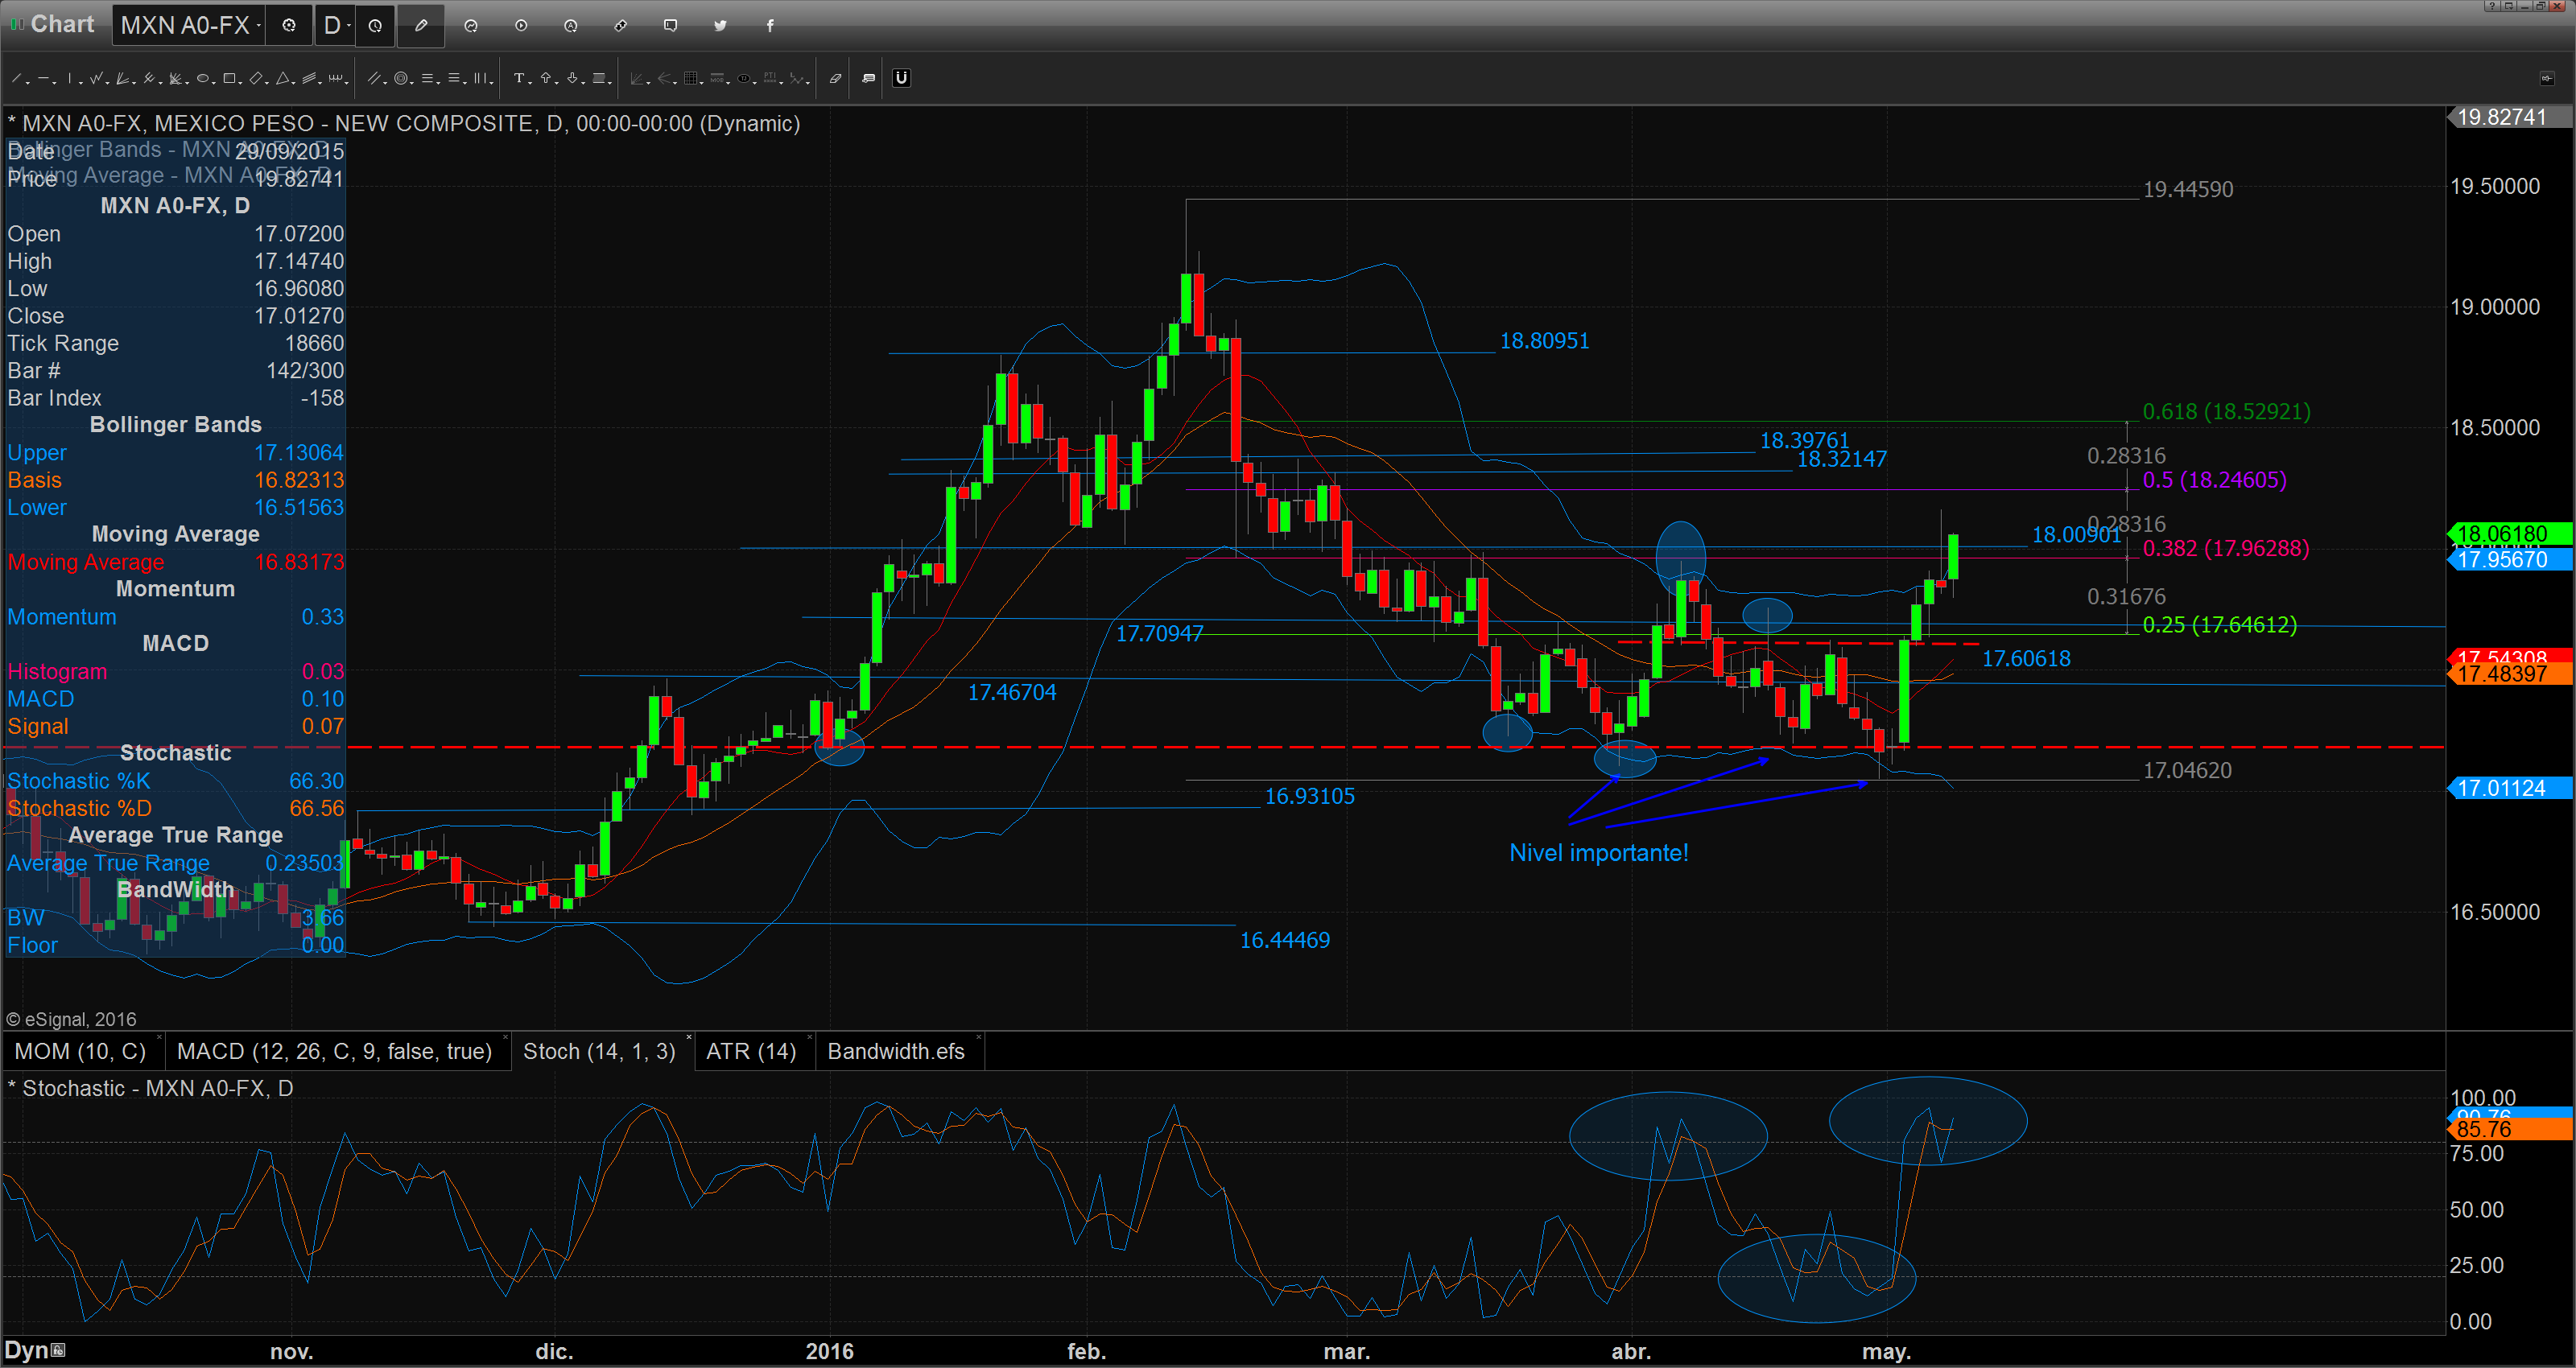Click the panel options icon at far right of toolbar
The height and width of the screenshot is (1368, 2576).
(2546, 78)
